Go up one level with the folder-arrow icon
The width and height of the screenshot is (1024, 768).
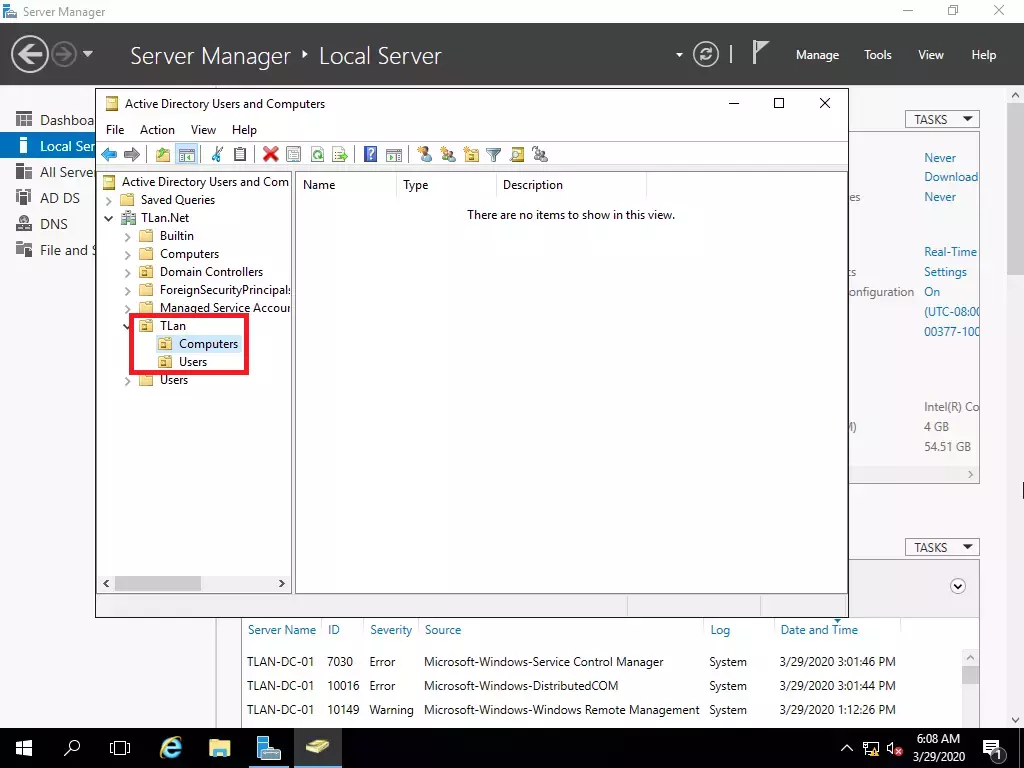click(x=163, y=155)
